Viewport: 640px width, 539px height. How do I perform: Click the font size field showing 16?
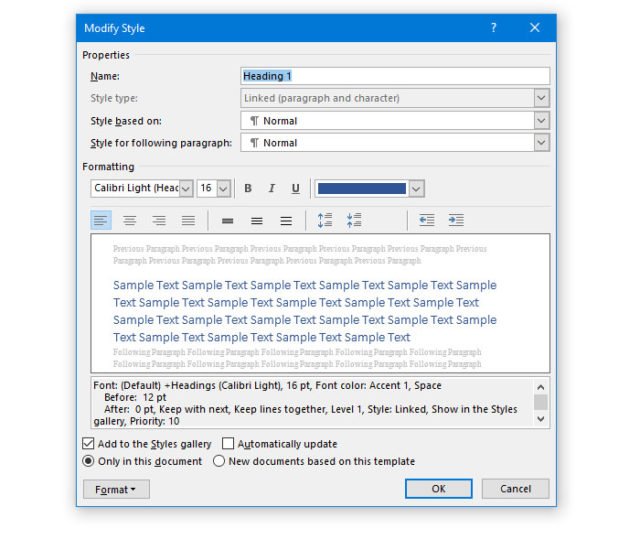[x=207, y=188]
